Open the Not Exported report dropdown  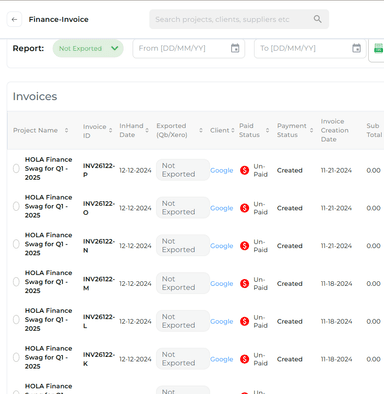pyautogui.click(x=88, y=48)
